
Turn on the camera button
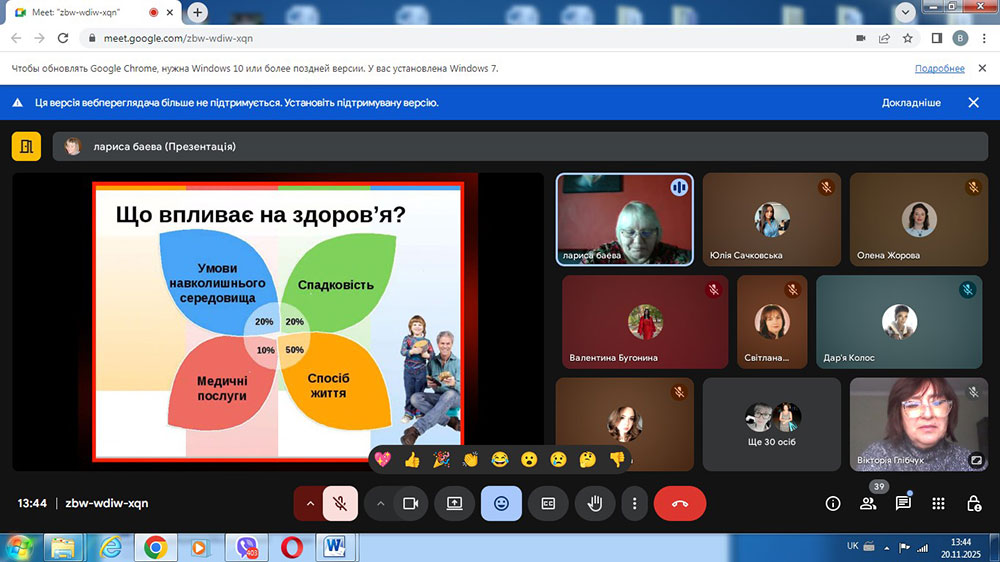click(409, 504)
